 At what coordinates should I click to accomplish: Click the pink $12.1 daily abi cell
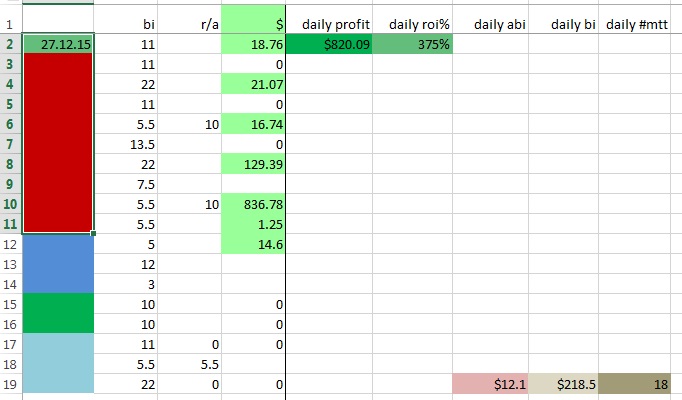491,384
